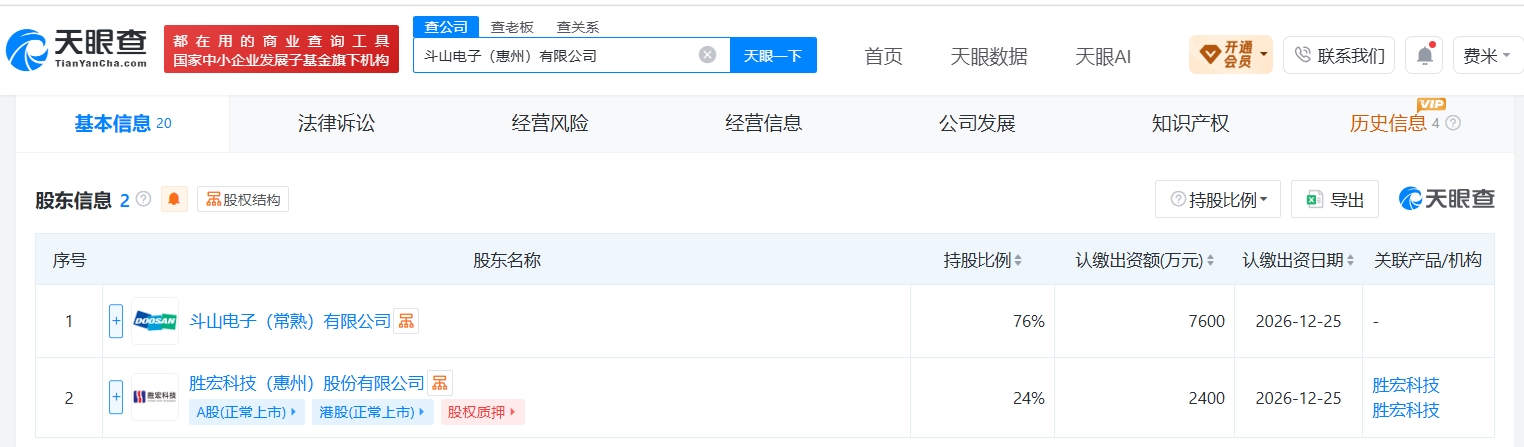
Task: Open the 开通会员 membership dropdown
Action: 1230,55
